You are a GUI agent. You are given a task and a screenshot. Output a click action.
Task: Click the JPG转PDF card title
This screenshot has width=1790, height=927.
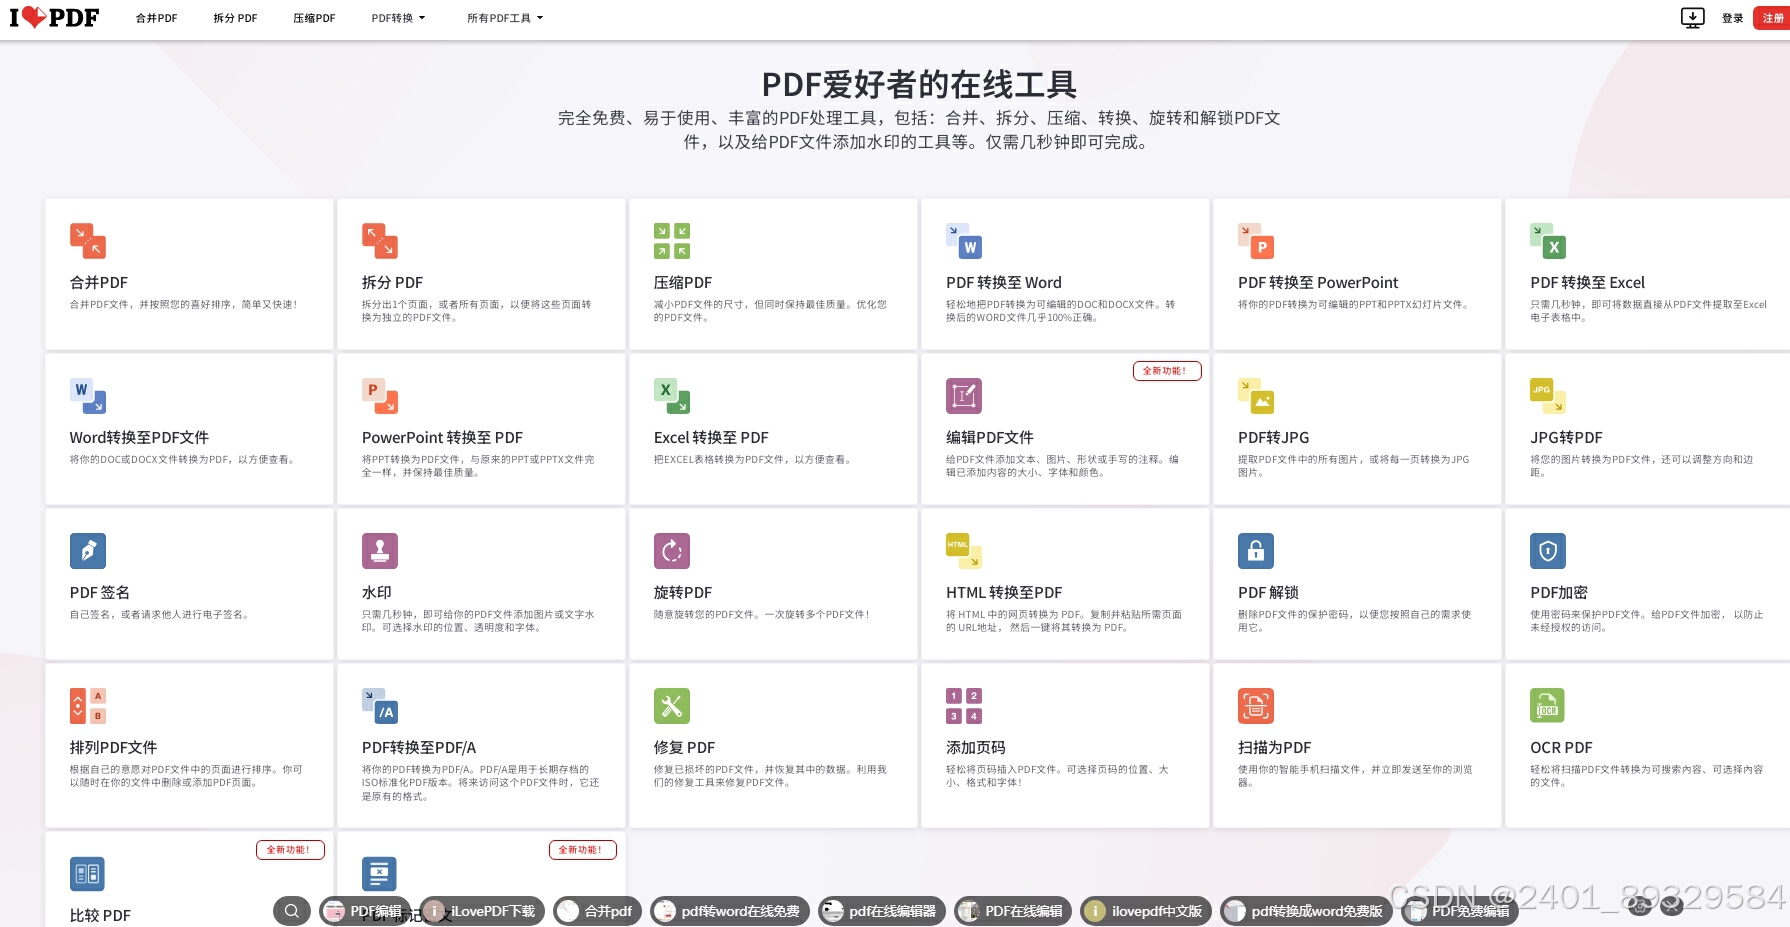(x=1566, y=438)
